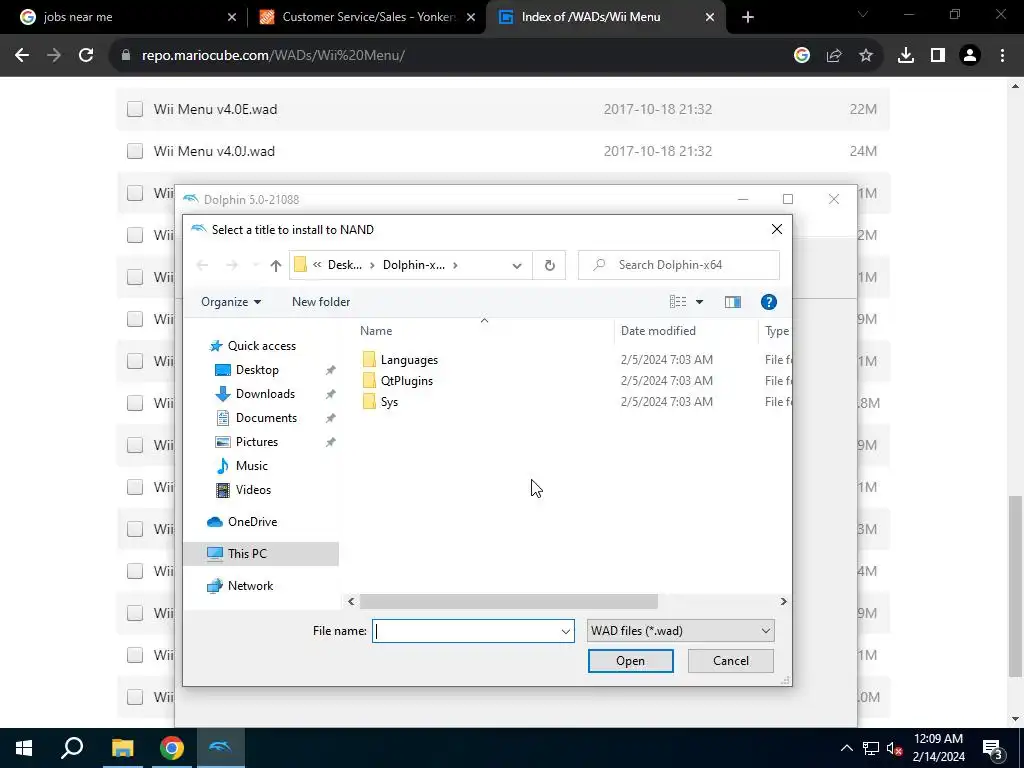Click the browser page vertical scrollbar
The image size is (1024, 768).
point(1014,586)
